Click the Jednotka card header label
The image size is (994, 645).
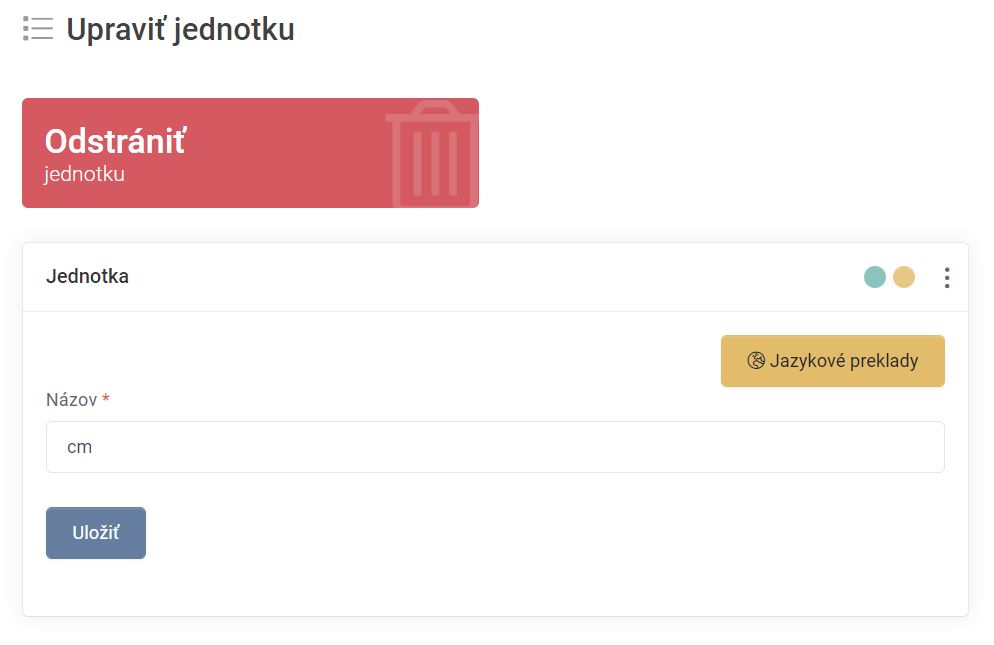click(x=87, y=276)
